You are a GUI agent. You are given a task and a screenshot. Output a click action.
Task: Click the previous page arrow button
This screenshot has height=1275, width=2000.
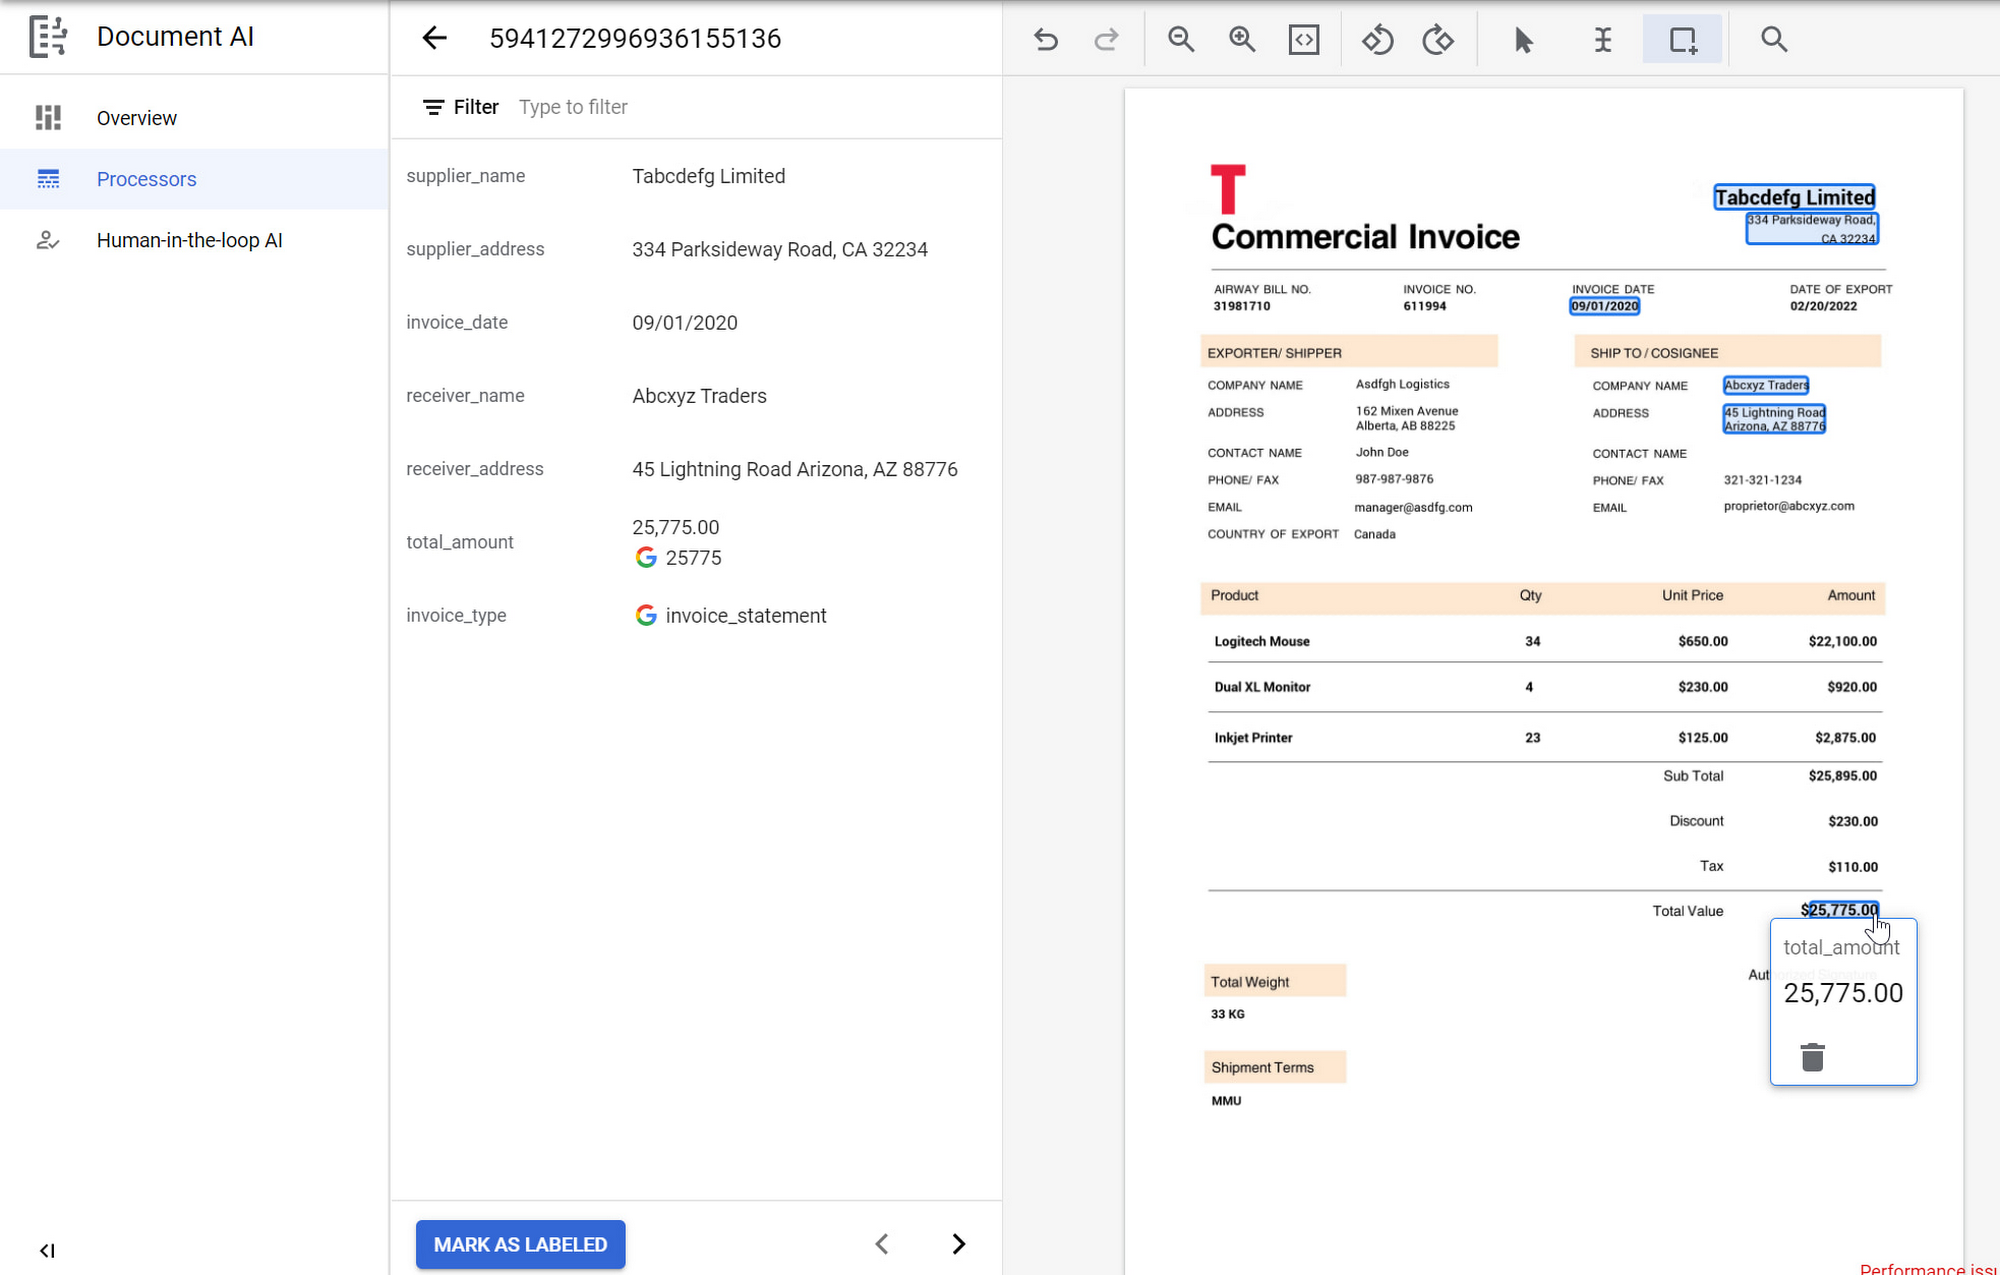[882, 1243]
